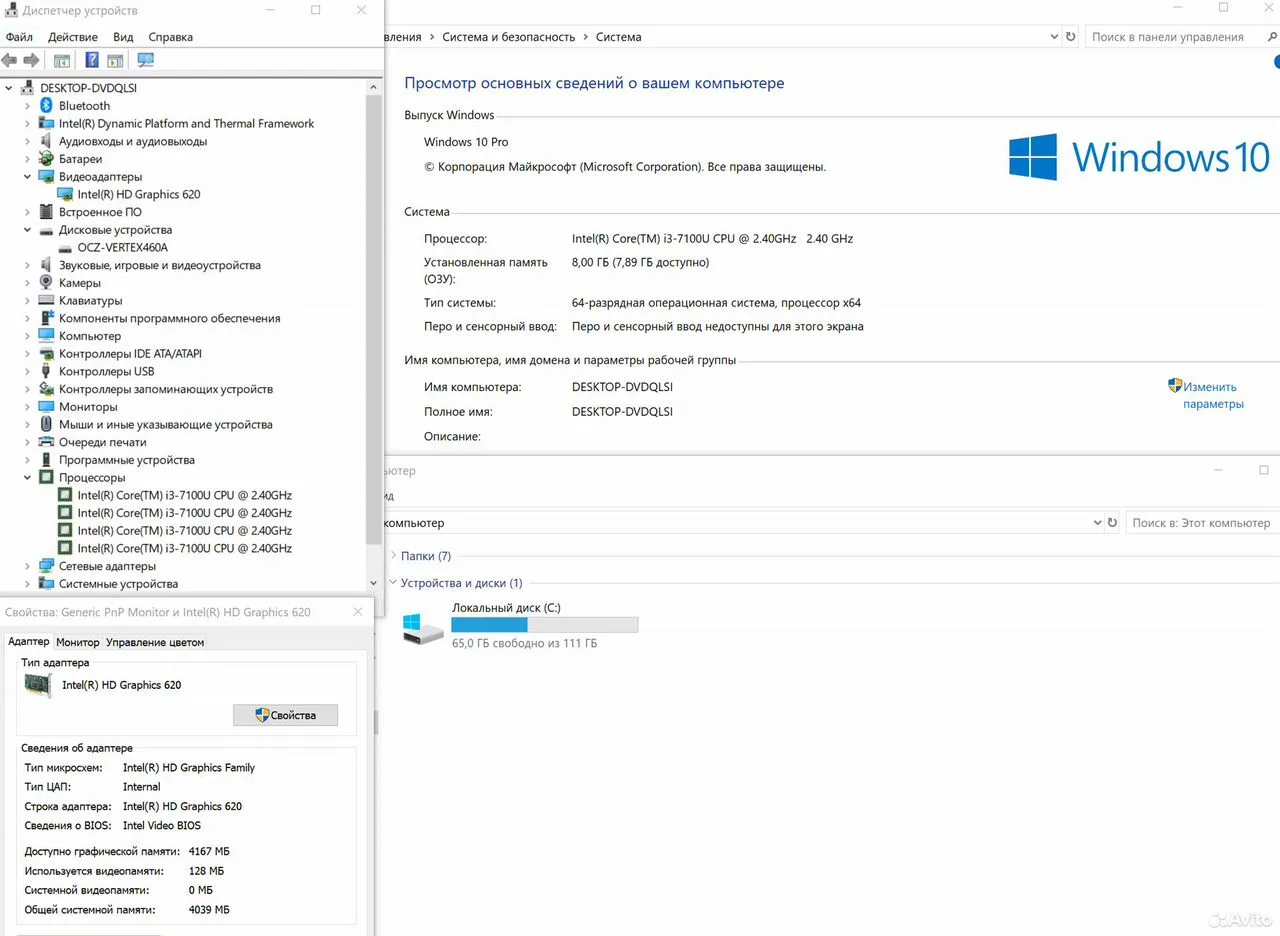The width and height of the screenshot is (1280, 936).
Task: Click the Intel(R) HD Graphics 620 tree icon
Action: (65, 194)
